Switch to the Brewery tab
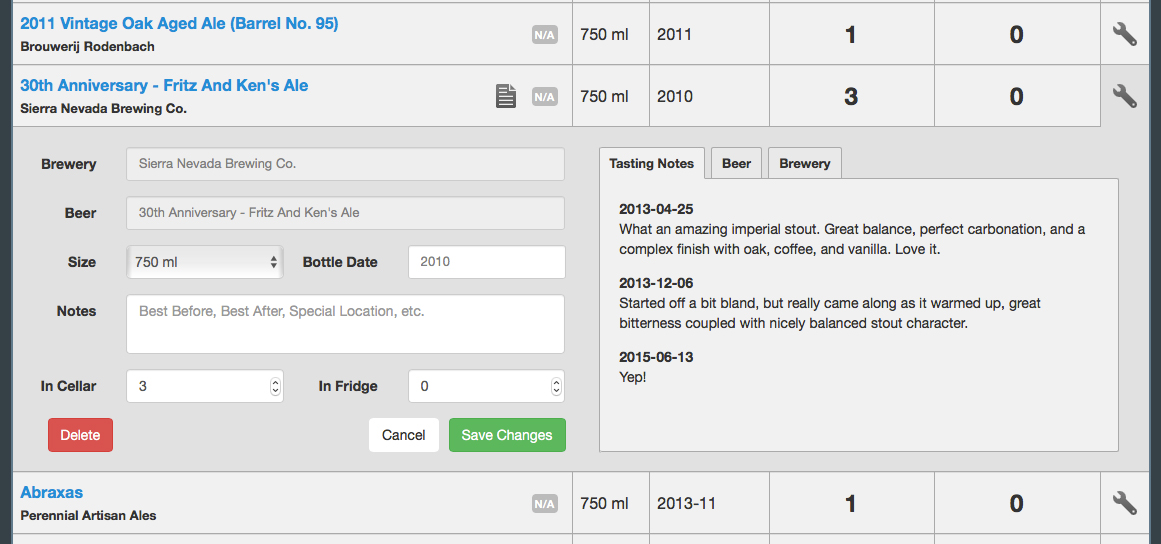The image size is (1161, 544). point(804,163)
